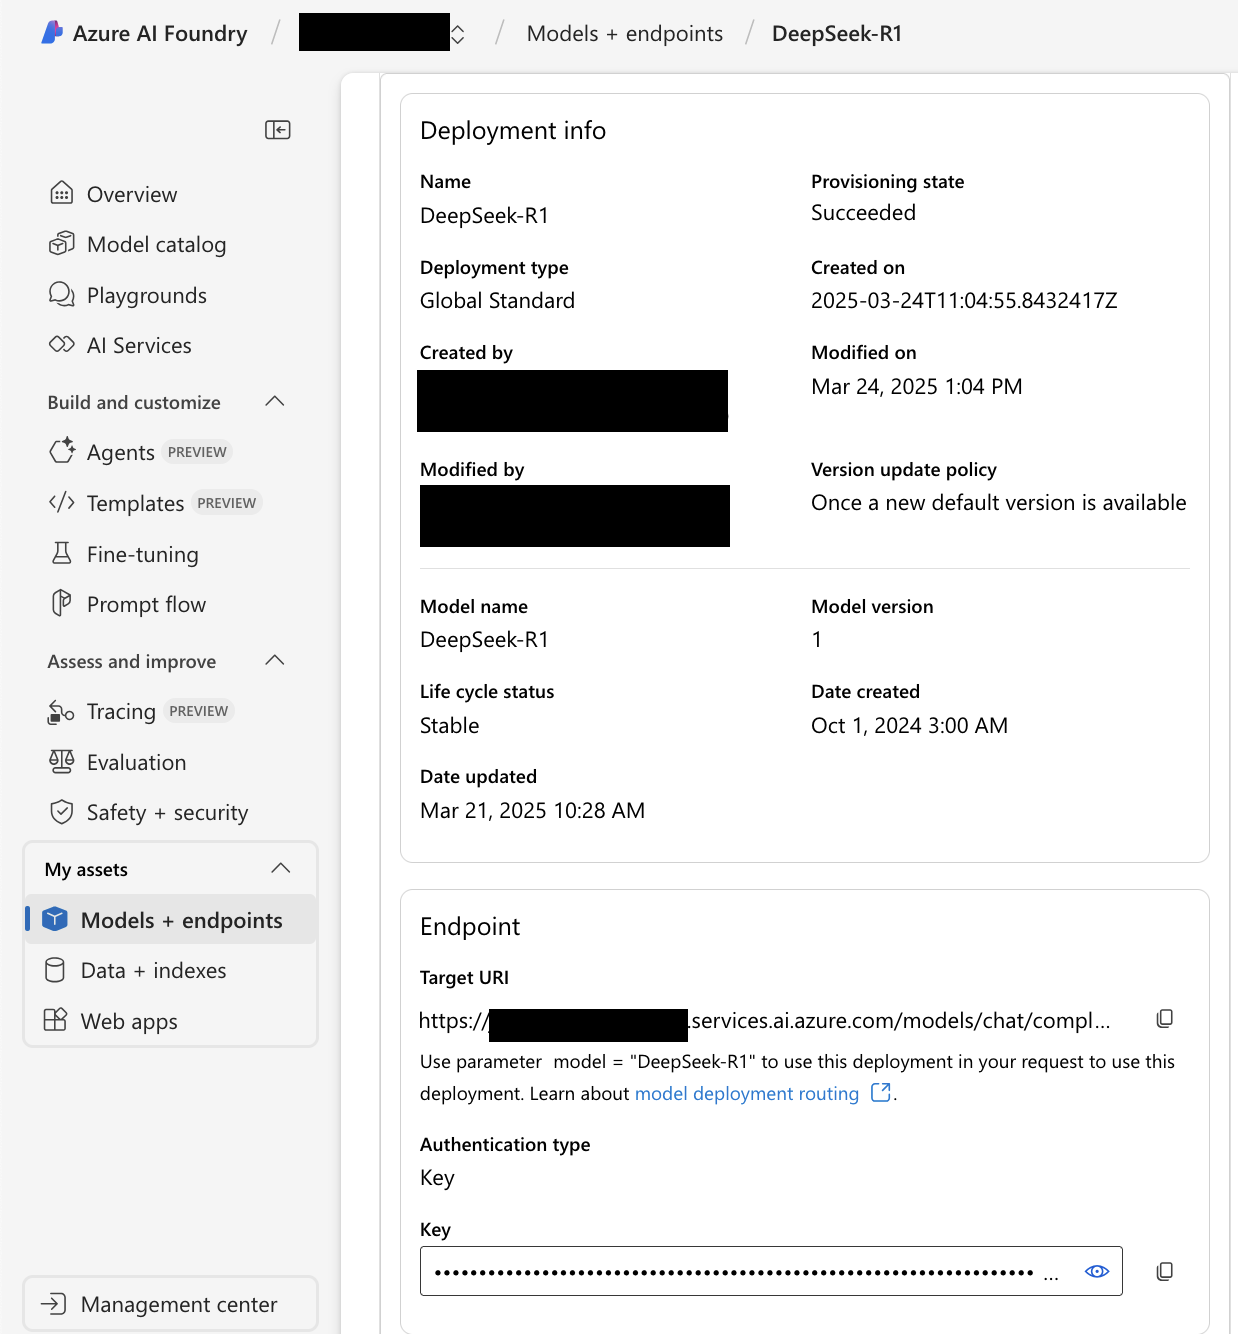Copy the Key with copy icon
The height and width of the screenshot is (1334, 1238).
[x=1165, y=1272]
